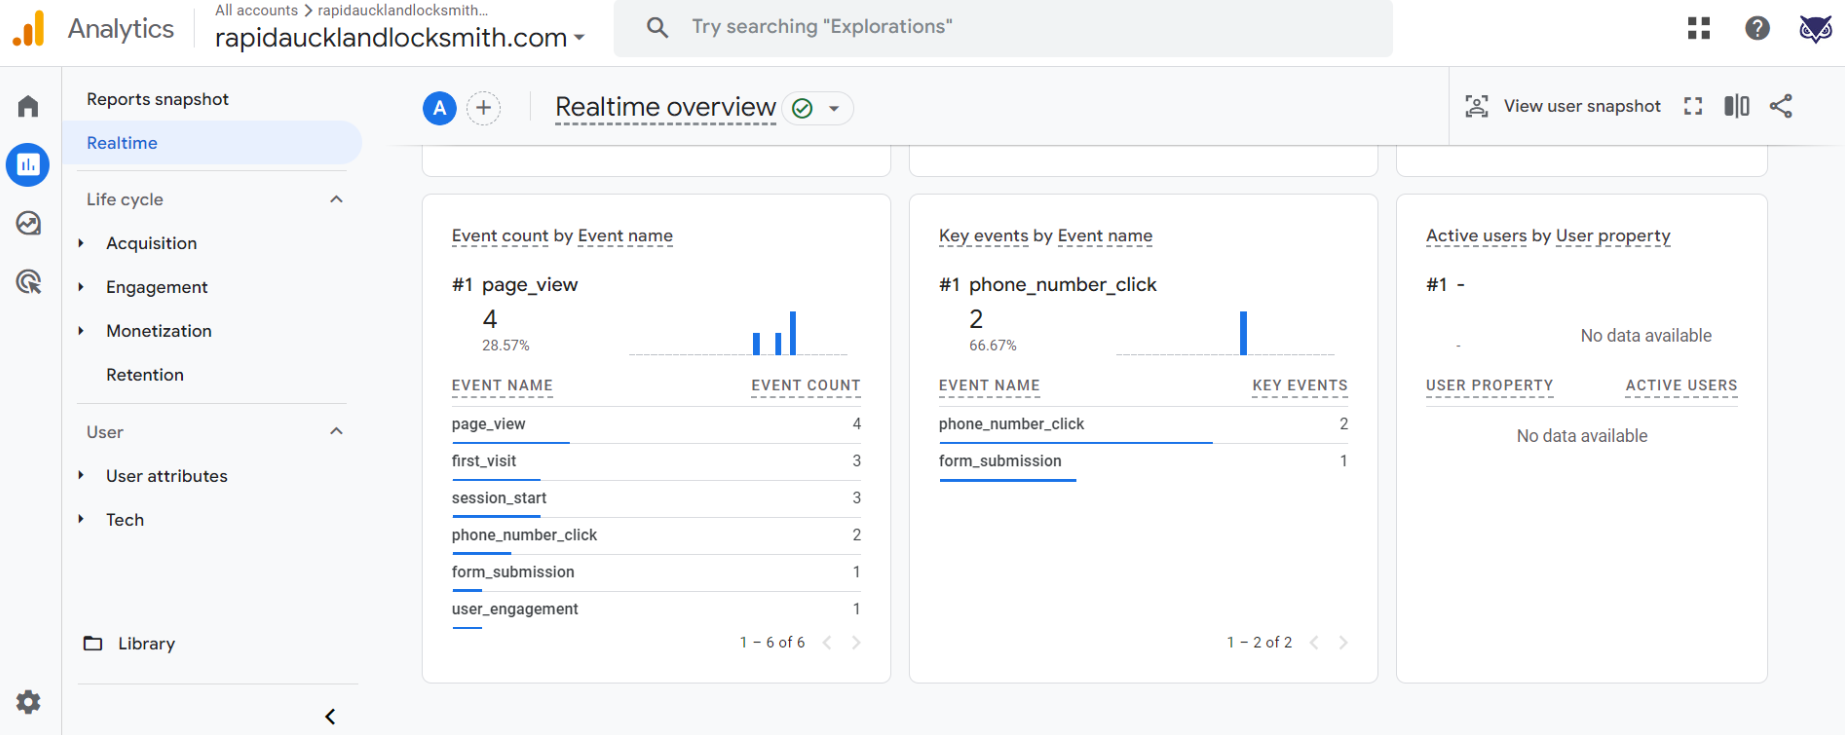Enter fullscreen mode for realtime report
Image resolution: width=1845 pixels, height=735 pixels.
[1692, 106]
